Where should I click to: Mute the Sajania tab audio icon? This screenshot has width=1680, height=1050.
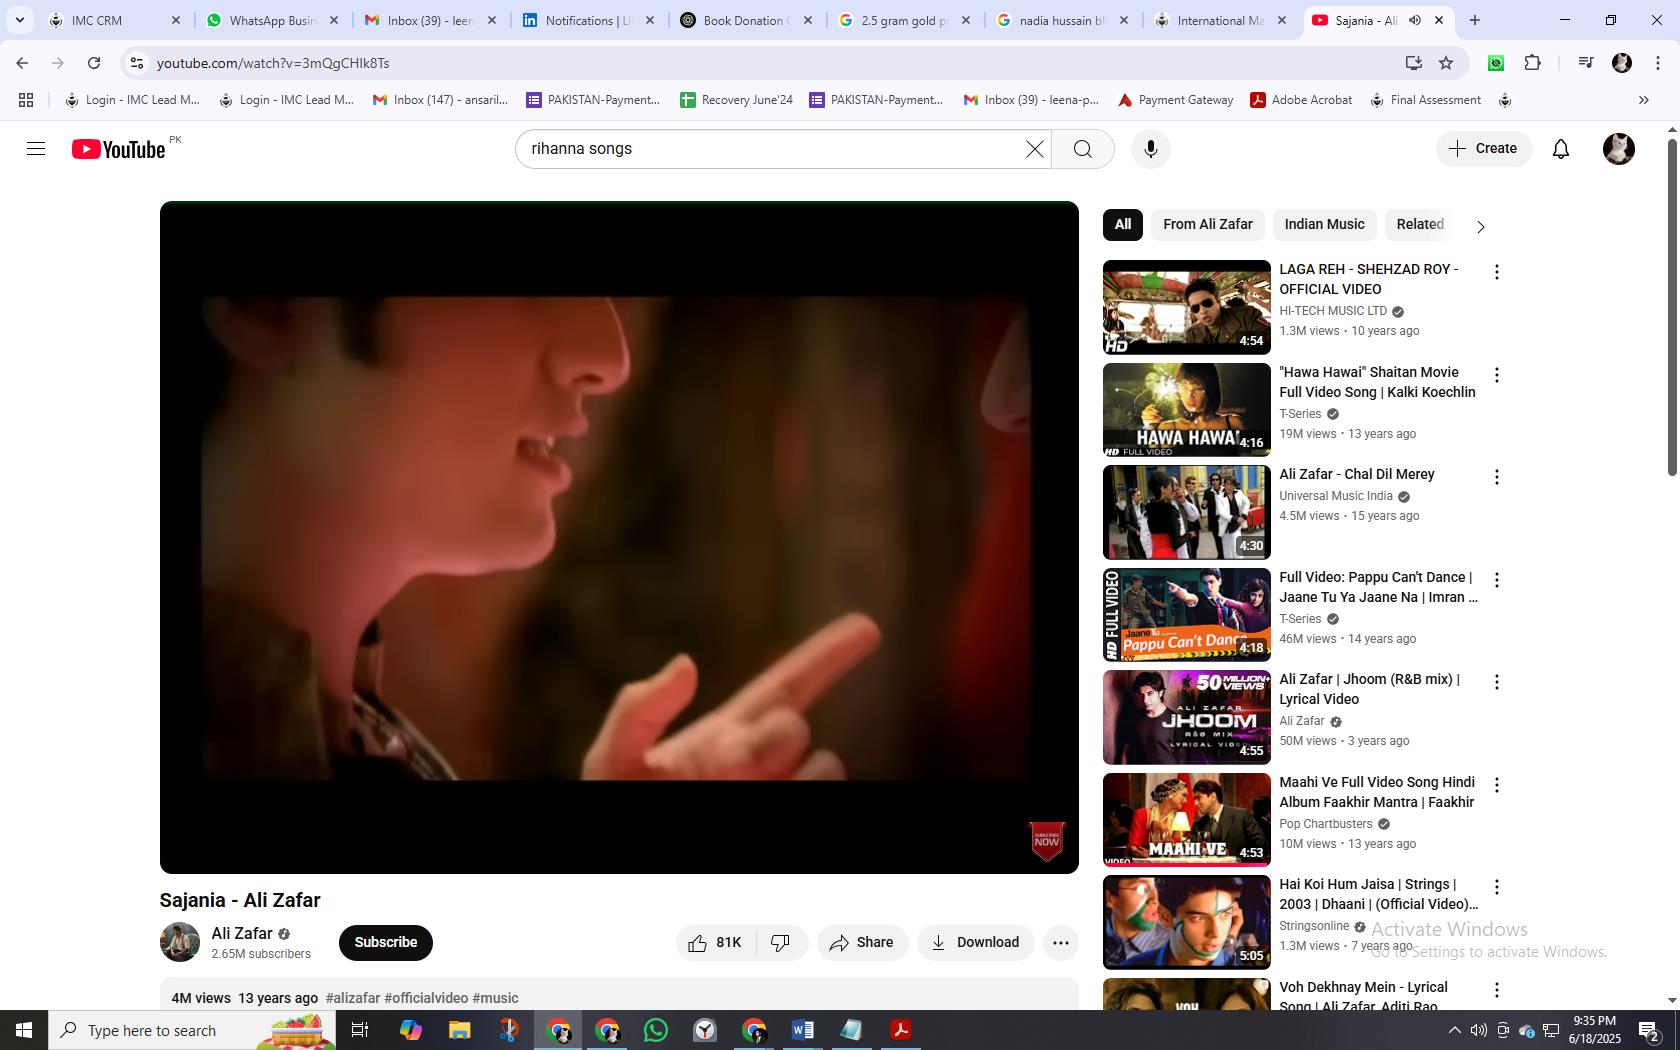pyautogui.click(x=1415, y=20)
